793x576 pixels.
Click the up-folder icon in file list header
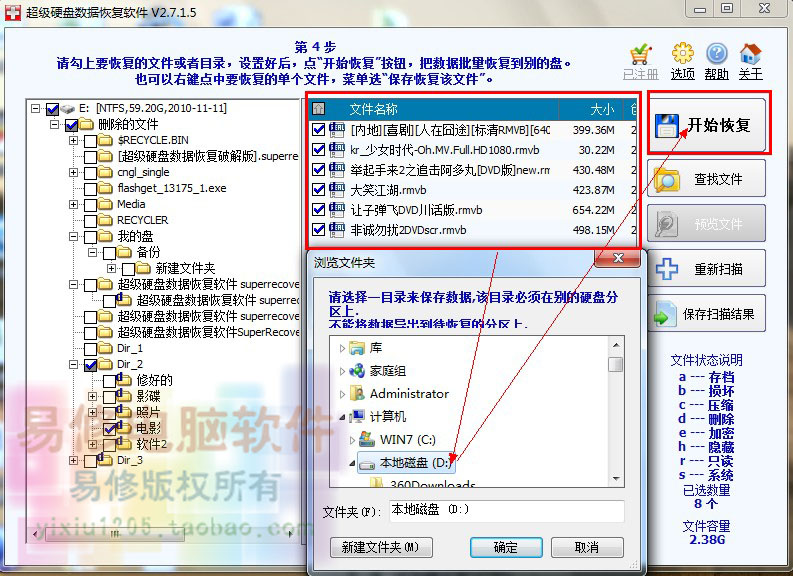pyautogui.click(x=319, y=108)
